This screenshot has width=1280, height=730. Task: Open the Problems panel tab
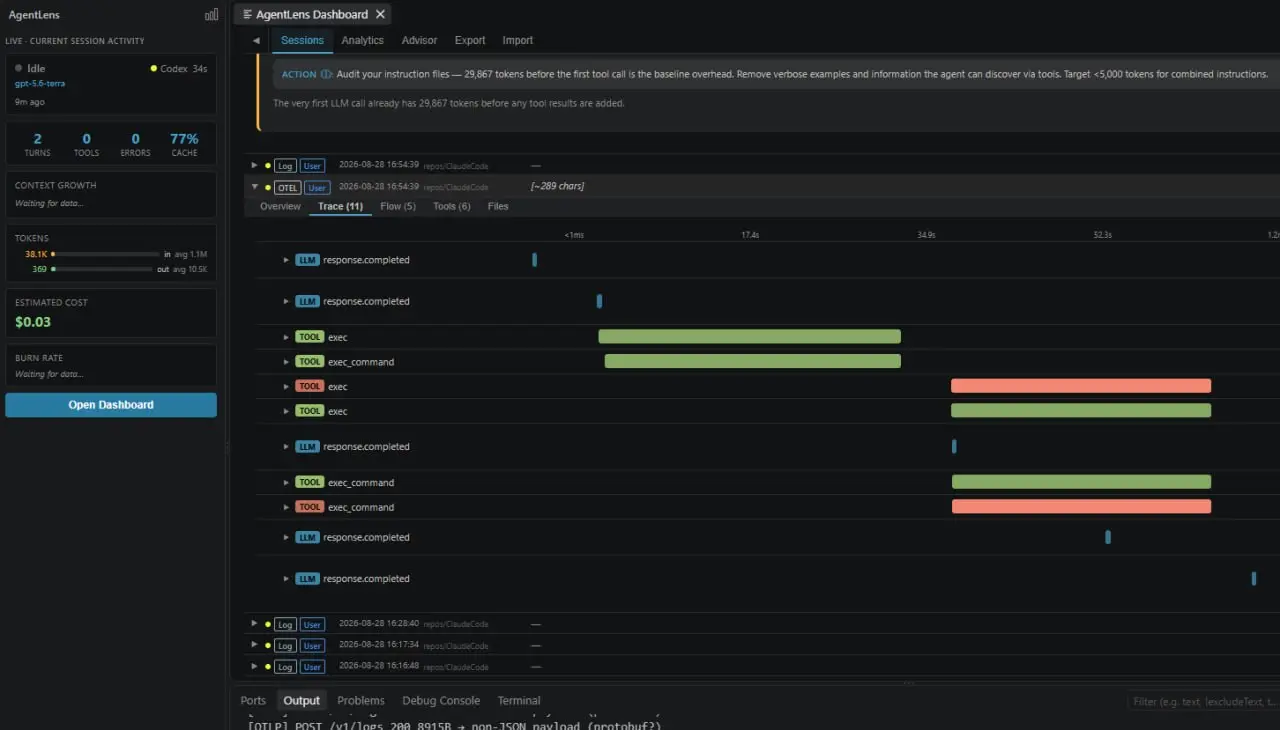coord(361,701)
